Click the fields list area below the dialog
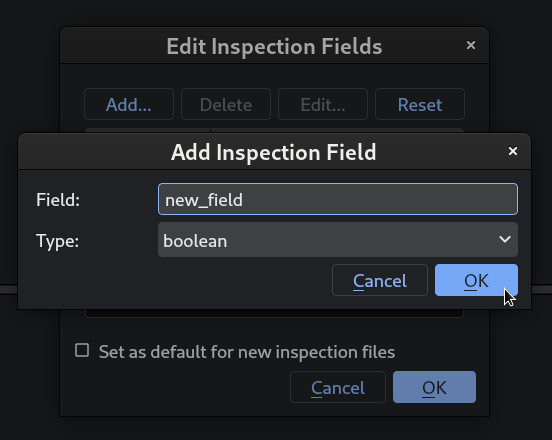The width and height of the screenshot is (552, 440). [x=274, y=313]
